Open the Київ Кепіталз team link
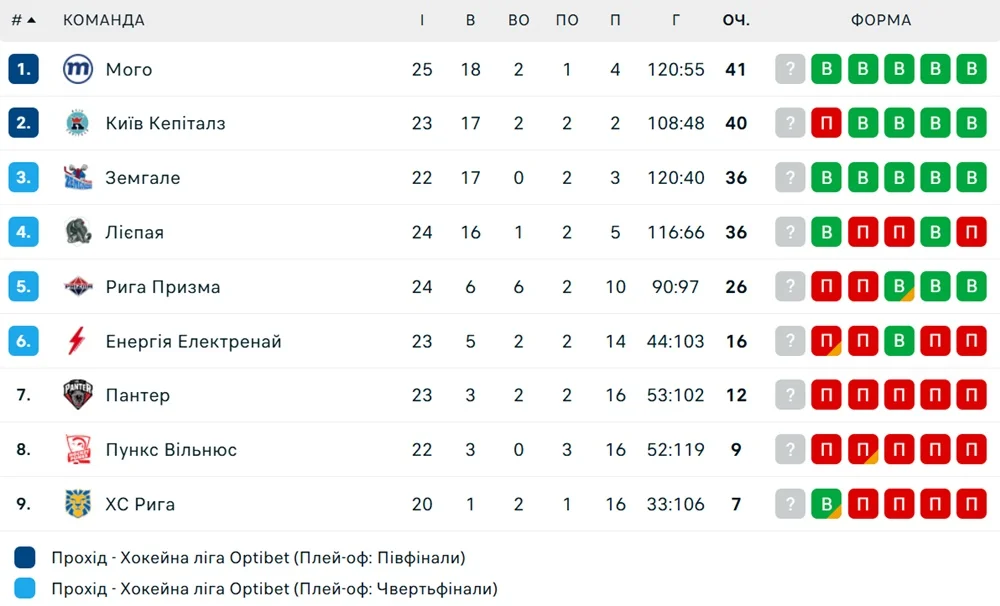The height and width of the screenshot is (606, 1000). (x=165, y=123)
